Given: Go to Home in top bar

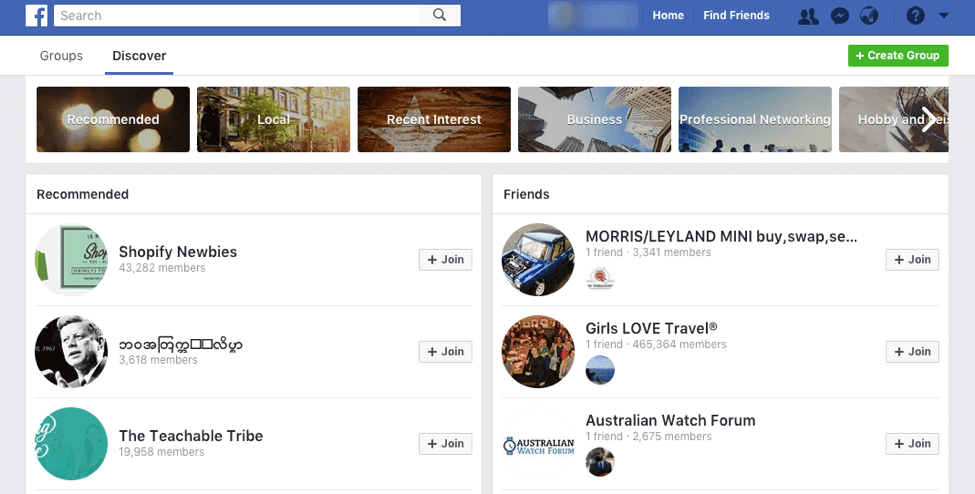Looking at the screenshot, I should [x=668, y=16].
